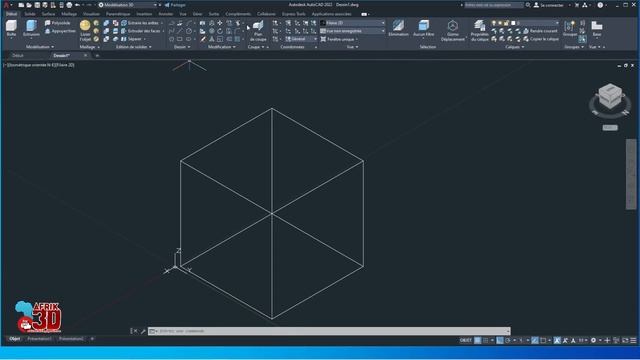This screenshot has width=640, height=360.
Task: Click the Print icon in quick access toolbar
Action: (69, 5)
